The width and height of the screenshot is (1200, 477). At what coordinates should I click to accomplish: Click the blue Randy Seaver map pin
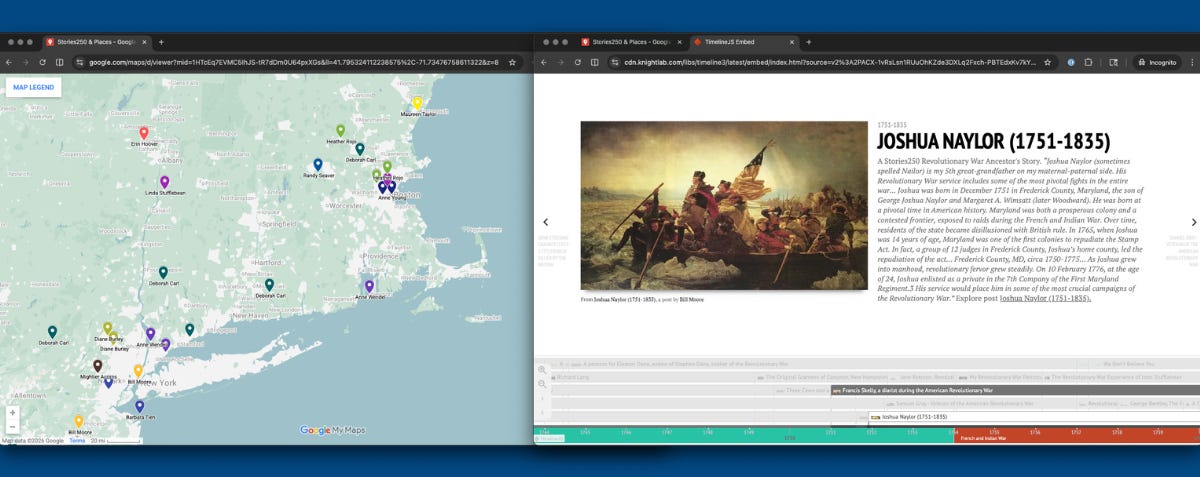(318, 164)
